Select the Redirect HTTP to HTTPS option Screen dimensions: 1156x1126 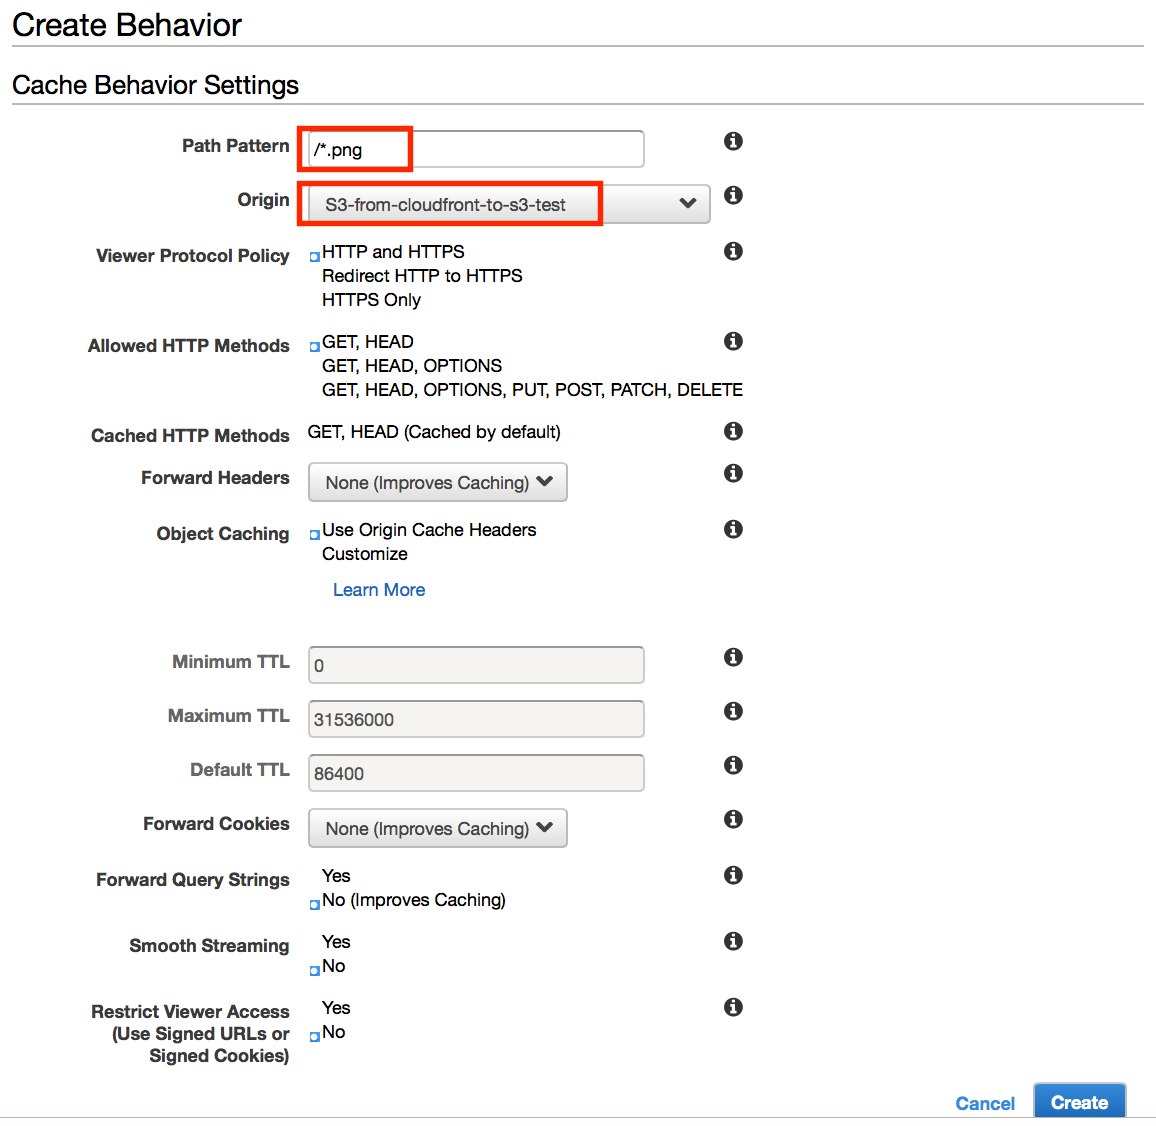tap(421, 276)
